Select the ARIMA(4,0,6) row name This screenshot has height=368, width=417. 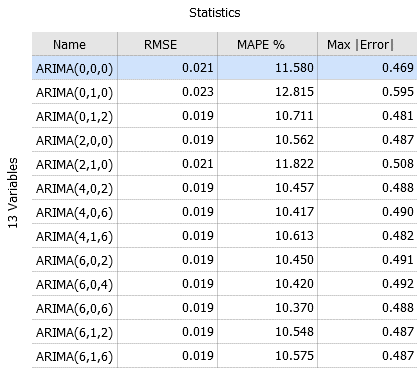tap(74, 212)
